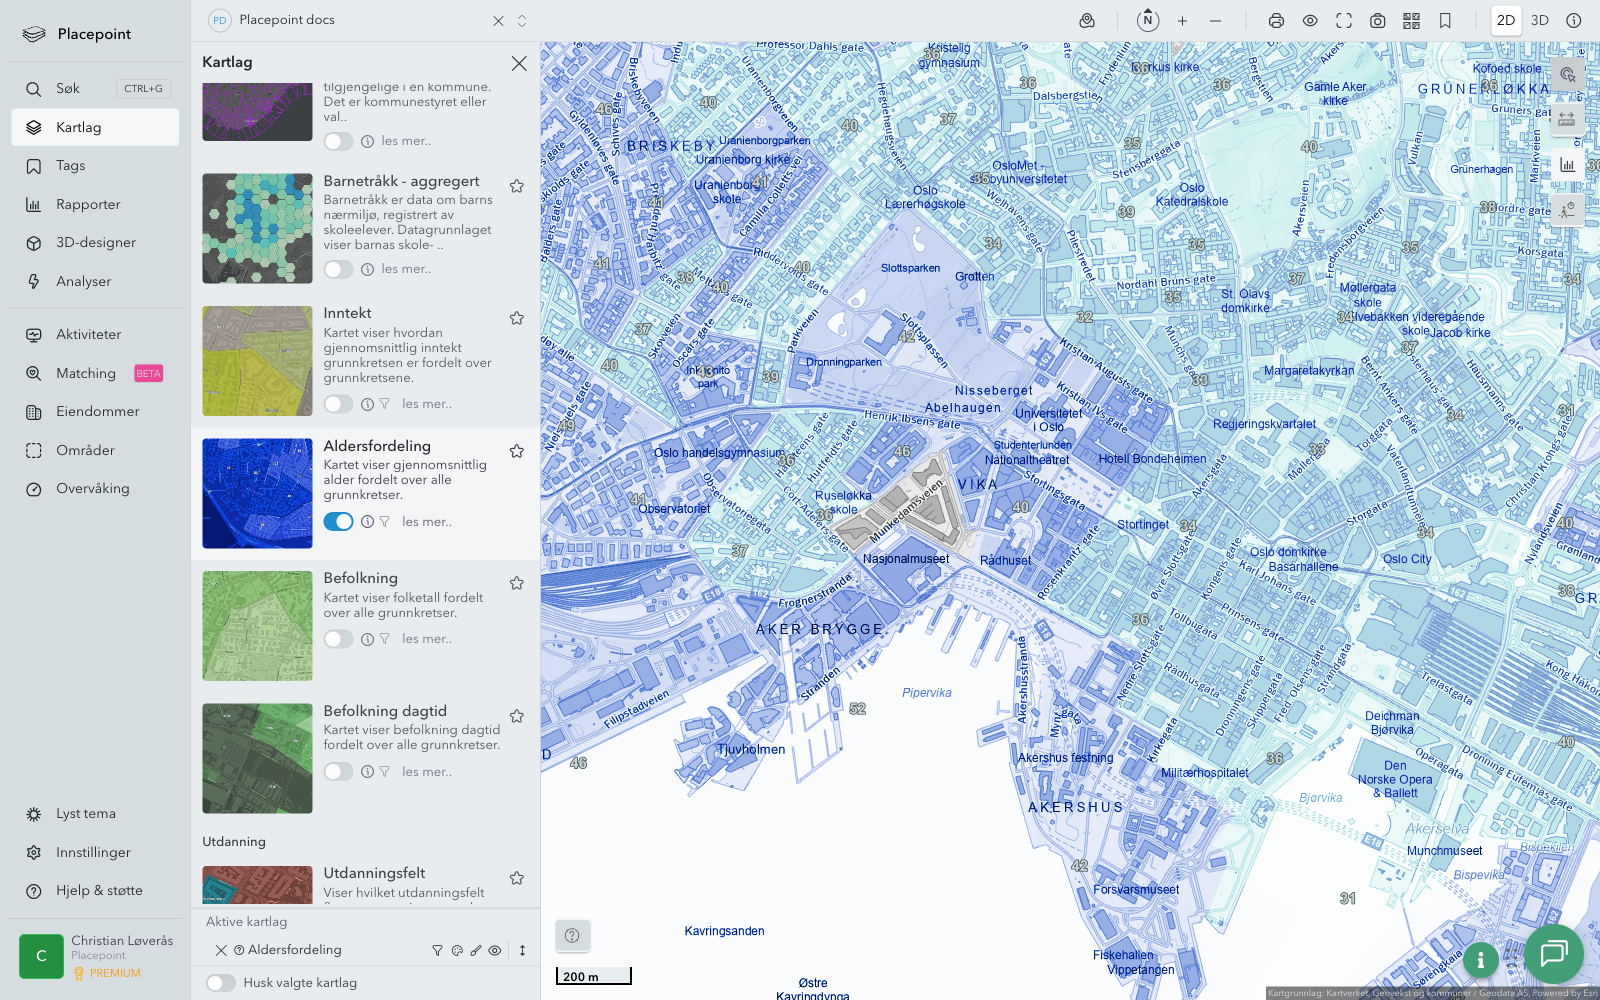Expand 'les mer..' under Barnetråkk - aggregert
1600x1000 pixels.
406,269
